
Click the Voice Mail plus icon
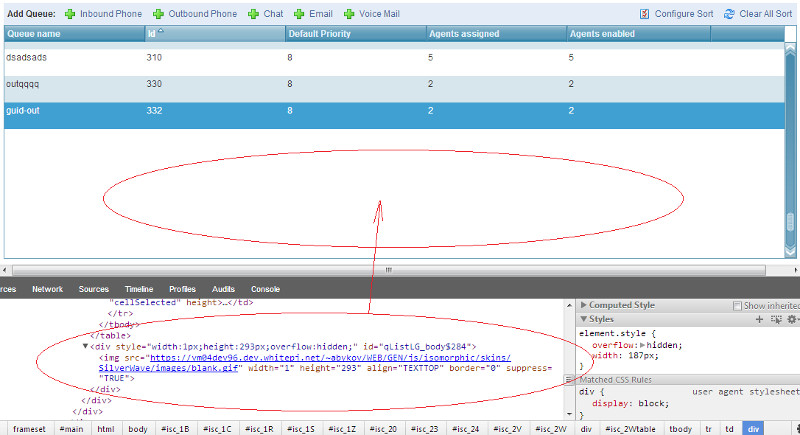coord(349,14)
